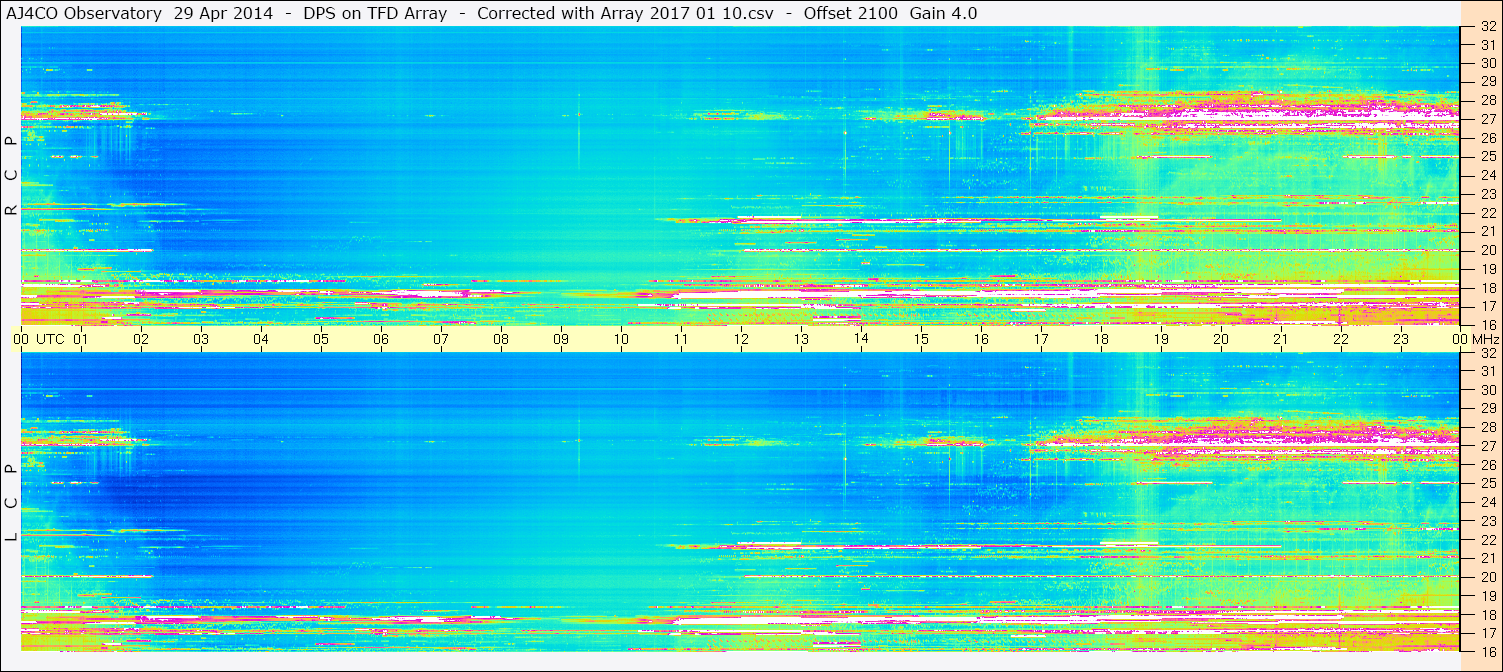Screen dimensions: 1503x672
Task: Click the 24 MHz label in LCP panel
Action: pos(1488,502)
